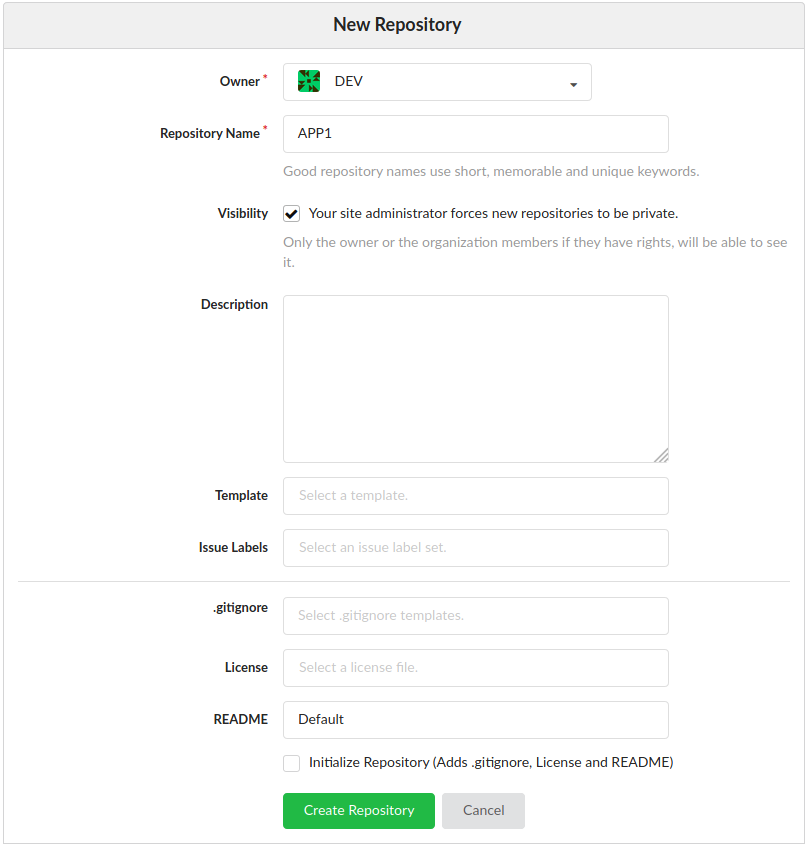806x848 pixels.
Task: Click the Cancel button
Action: [x=483, y=811]
